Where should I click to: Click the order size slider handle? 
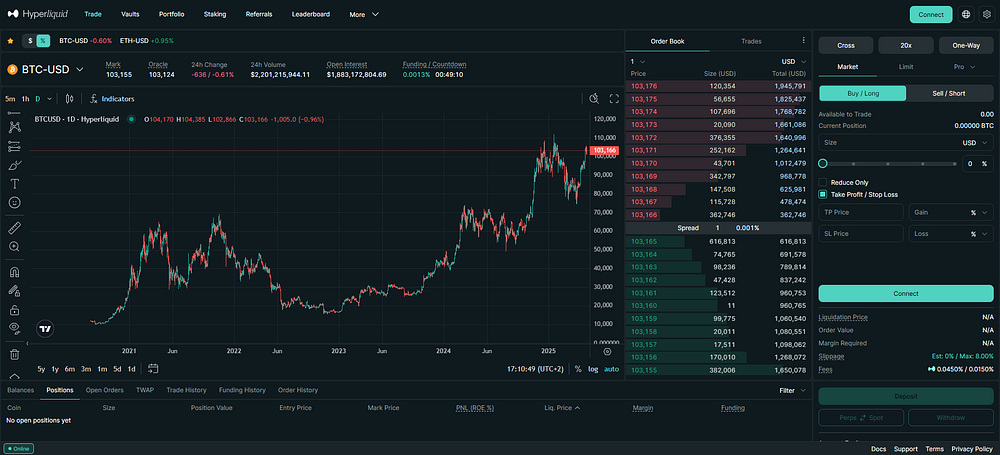pos(823,163)
